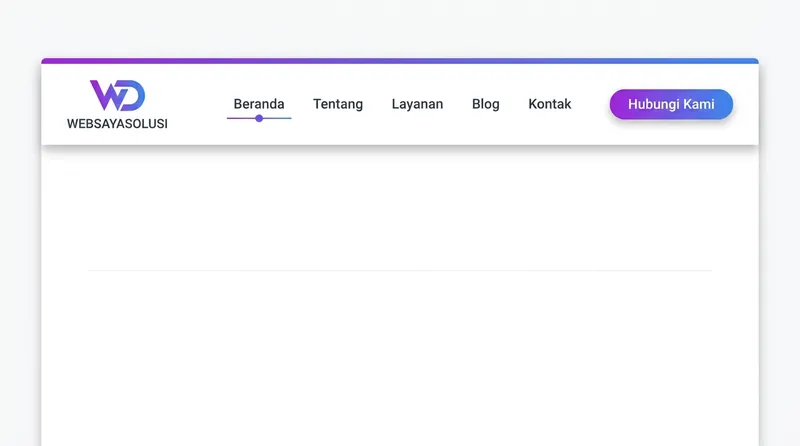Open the Kontak page
The image size is (800, 446).
(x=549, y=104)
